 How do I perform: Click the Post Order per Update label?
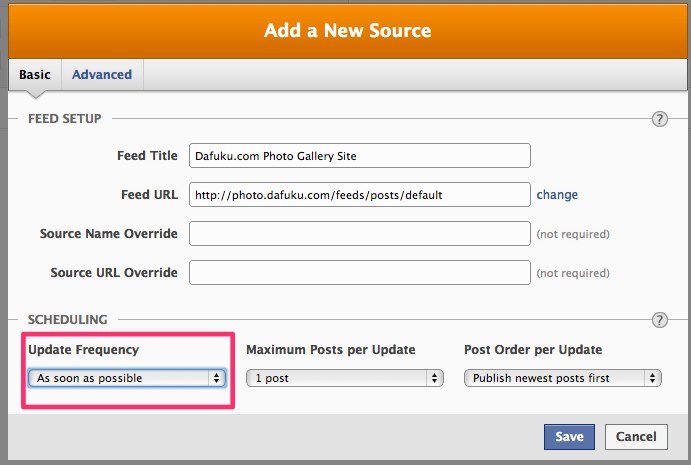pos(533,350)
